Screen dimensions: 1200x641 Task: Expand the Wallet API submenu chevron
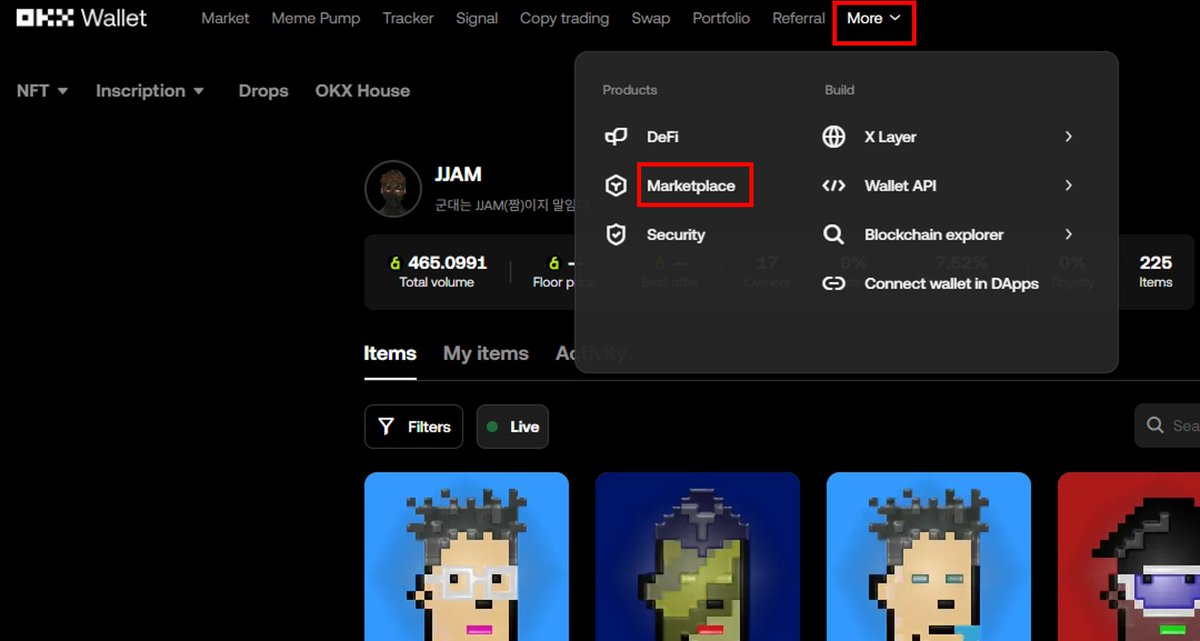coord(1068,186)
